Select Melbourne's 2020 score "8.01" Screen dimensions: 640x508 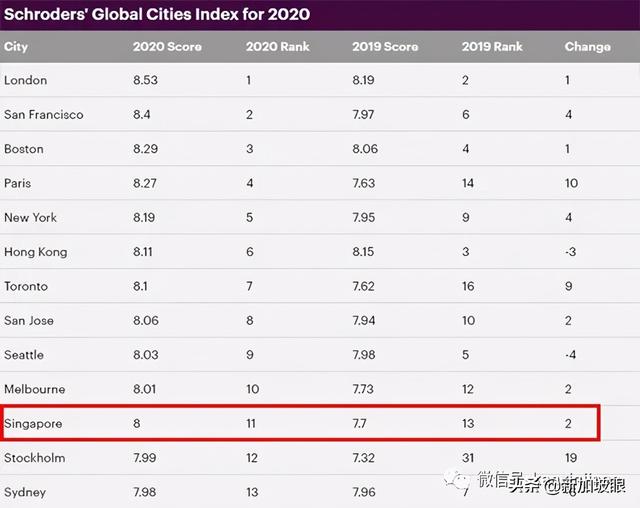pyautogui.click(x=144, y=389)
